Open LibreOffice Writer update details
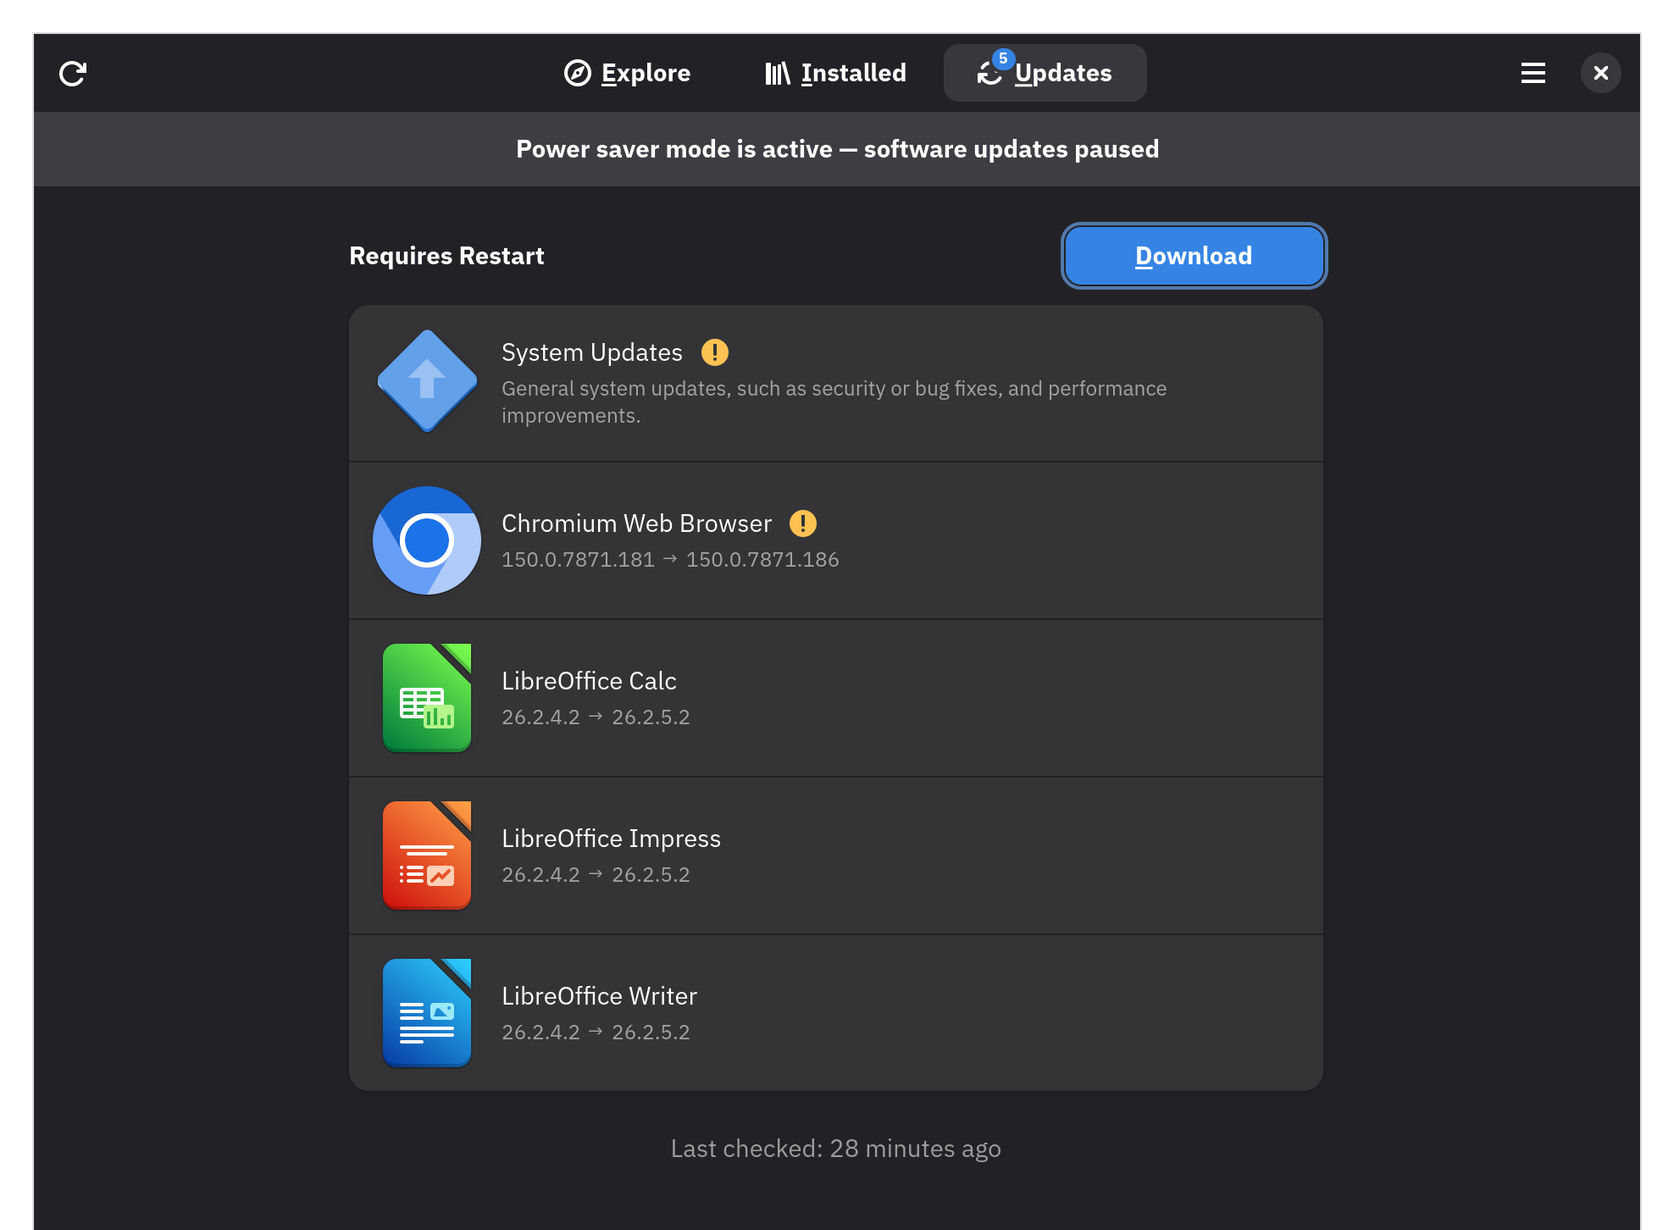The image size is (1674, 1230). click(x=836, y=1013)
